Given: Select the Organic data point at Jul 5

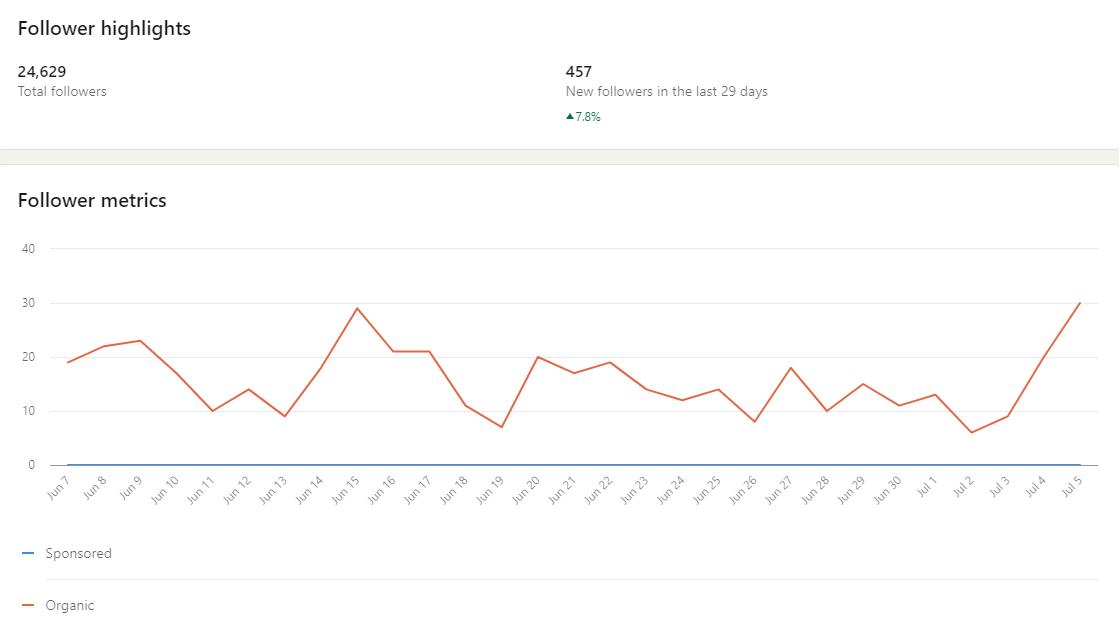Looking at the screenshot, I should point(1080,303).
